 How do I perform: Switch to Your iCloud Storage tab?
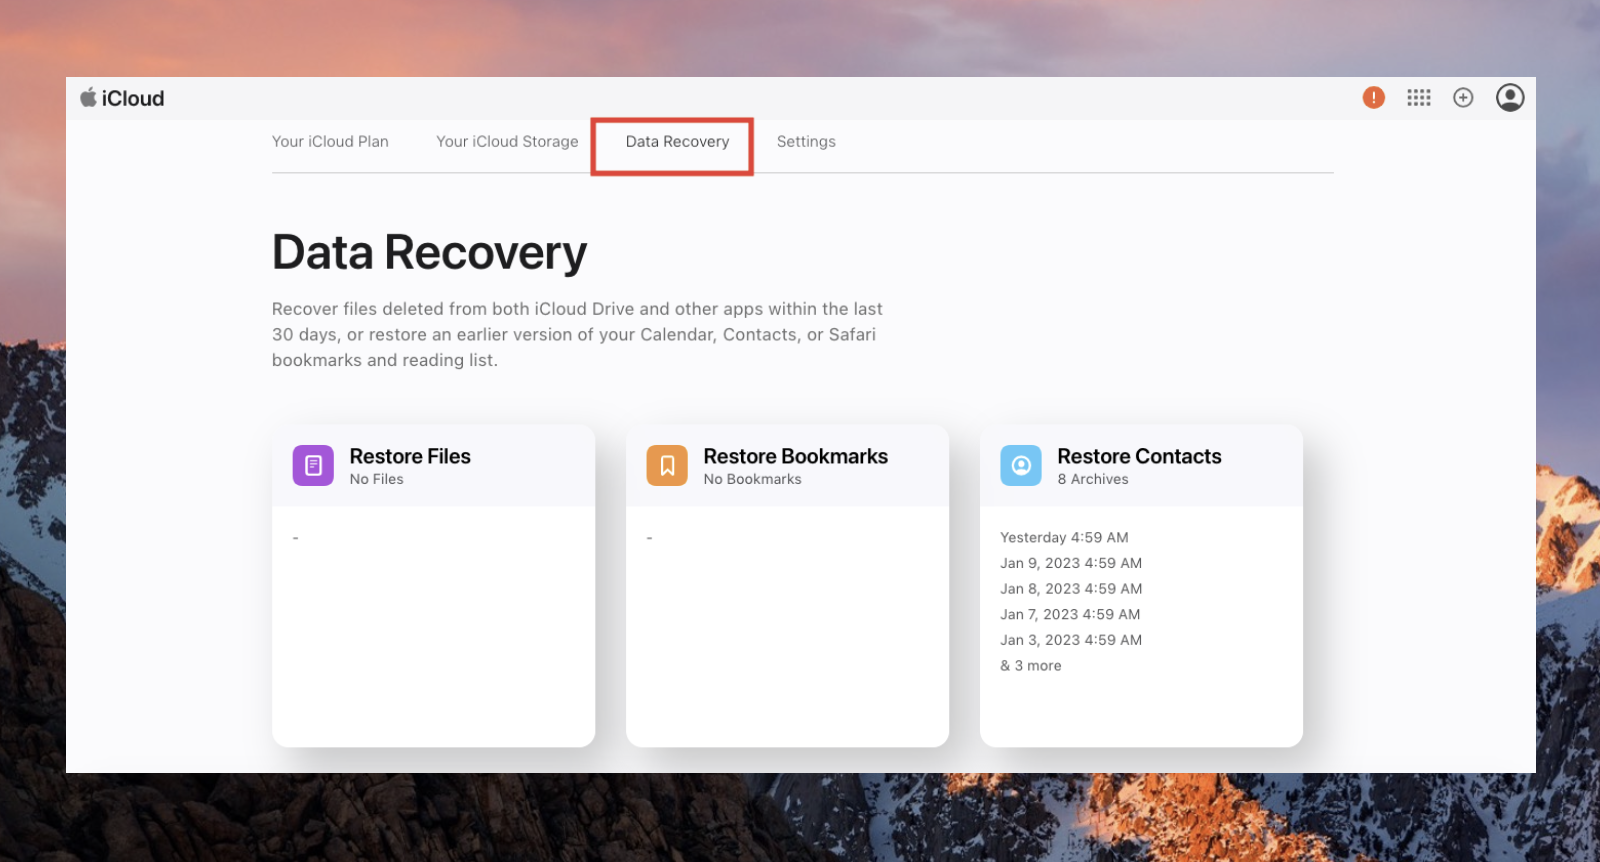[x=507, y=142]
